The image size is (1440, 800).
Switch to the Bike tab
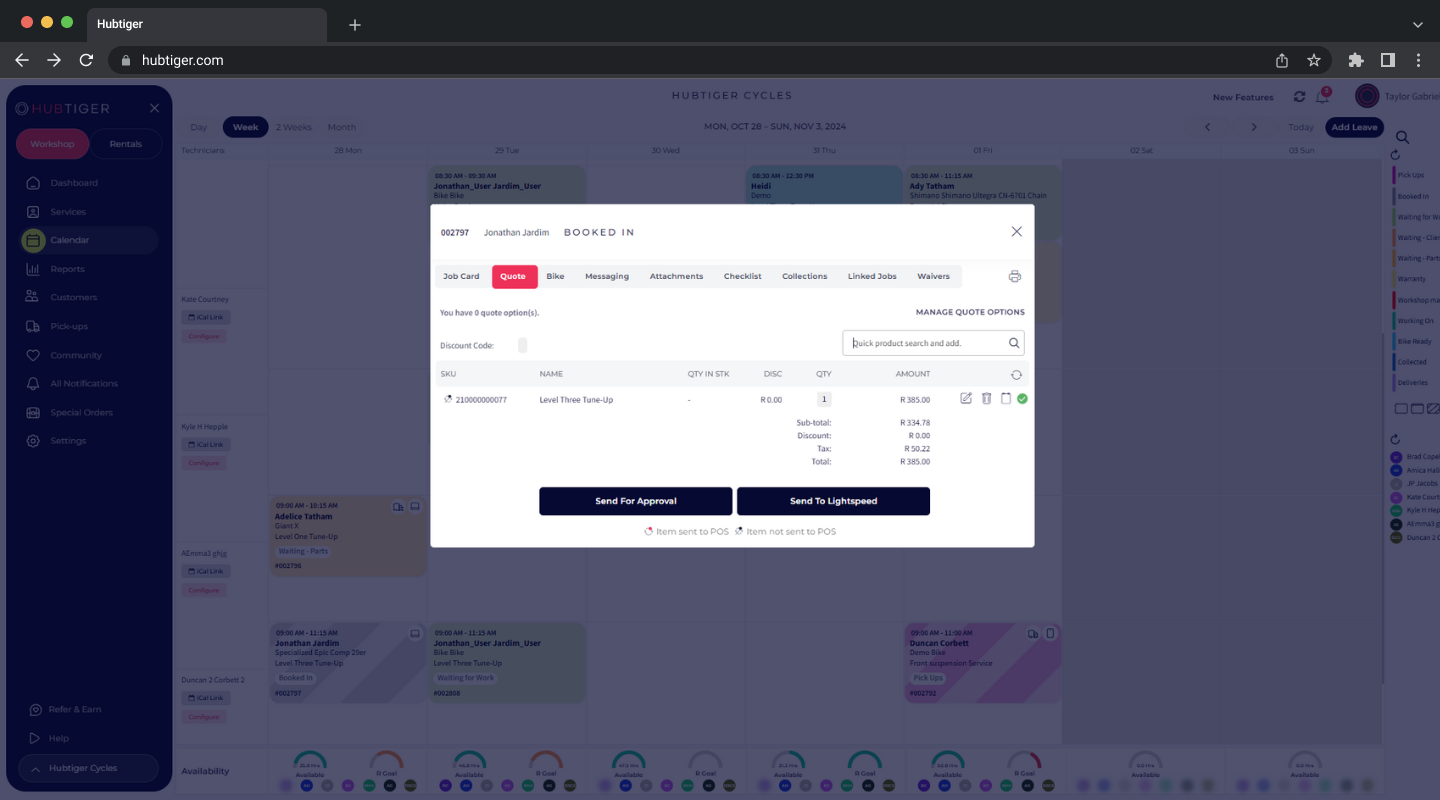[555, 276]
